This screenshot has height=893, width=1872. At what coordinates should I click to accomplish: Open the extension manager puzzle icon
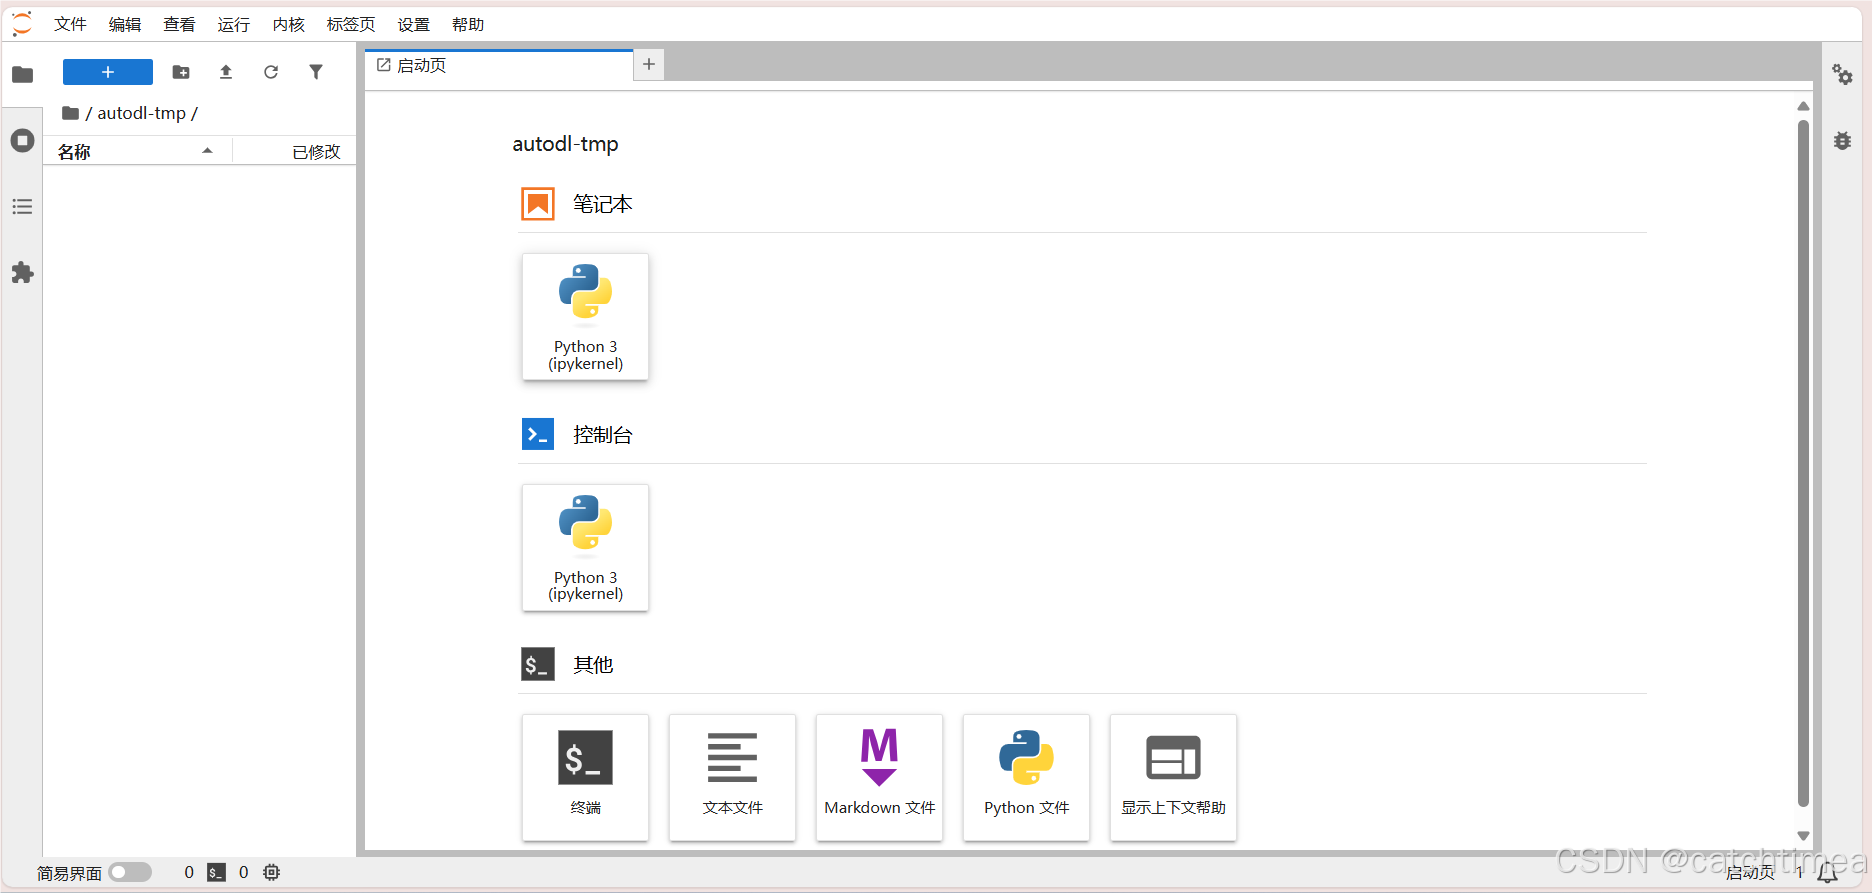22,273
